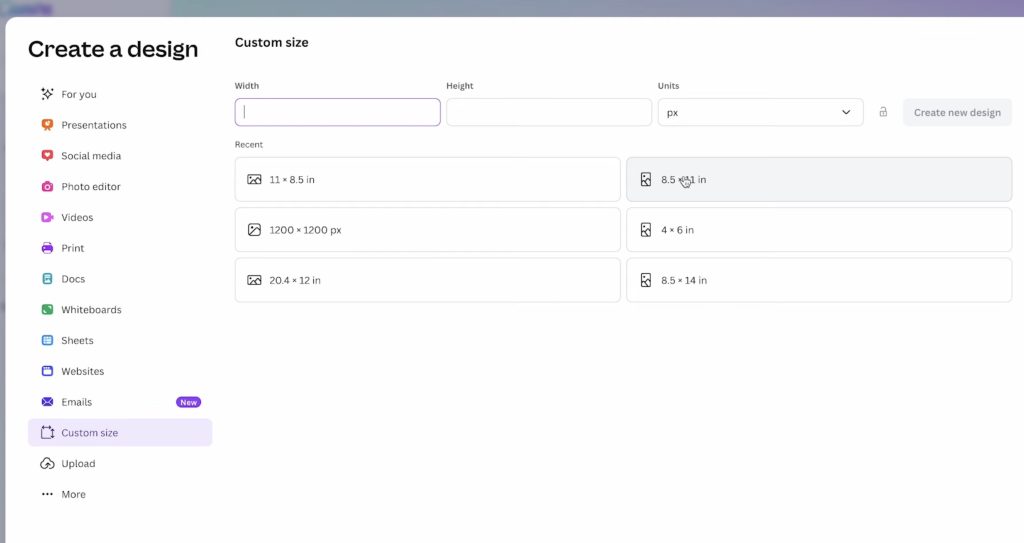1024x543 pixels.
Task: Select the Print printer icon
Action: coord(47,248)
